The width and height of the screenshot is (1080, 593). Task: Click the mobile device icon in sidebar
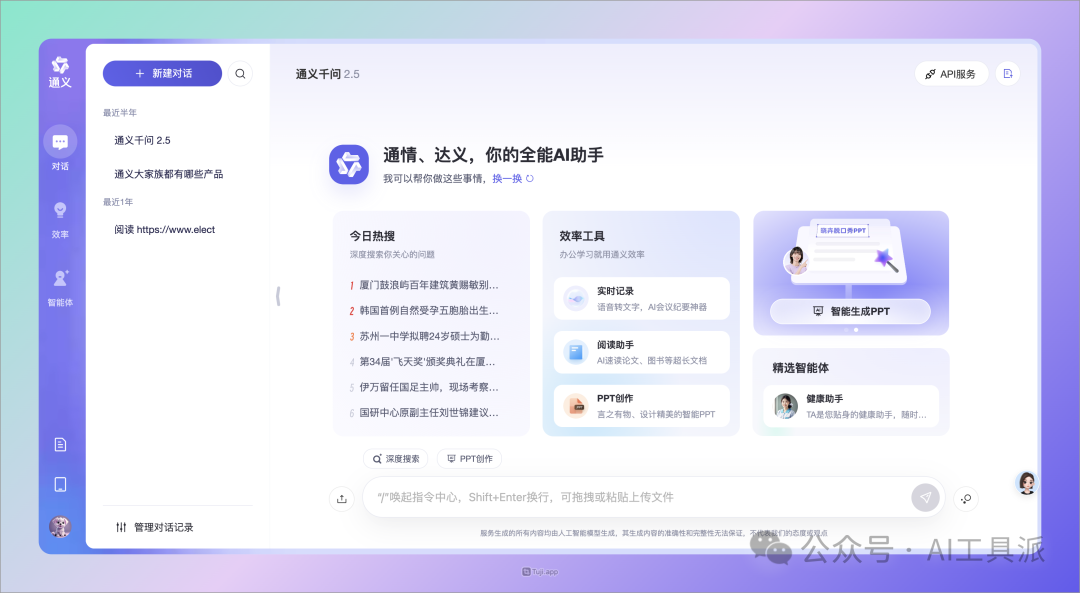(x=61, y=484)
